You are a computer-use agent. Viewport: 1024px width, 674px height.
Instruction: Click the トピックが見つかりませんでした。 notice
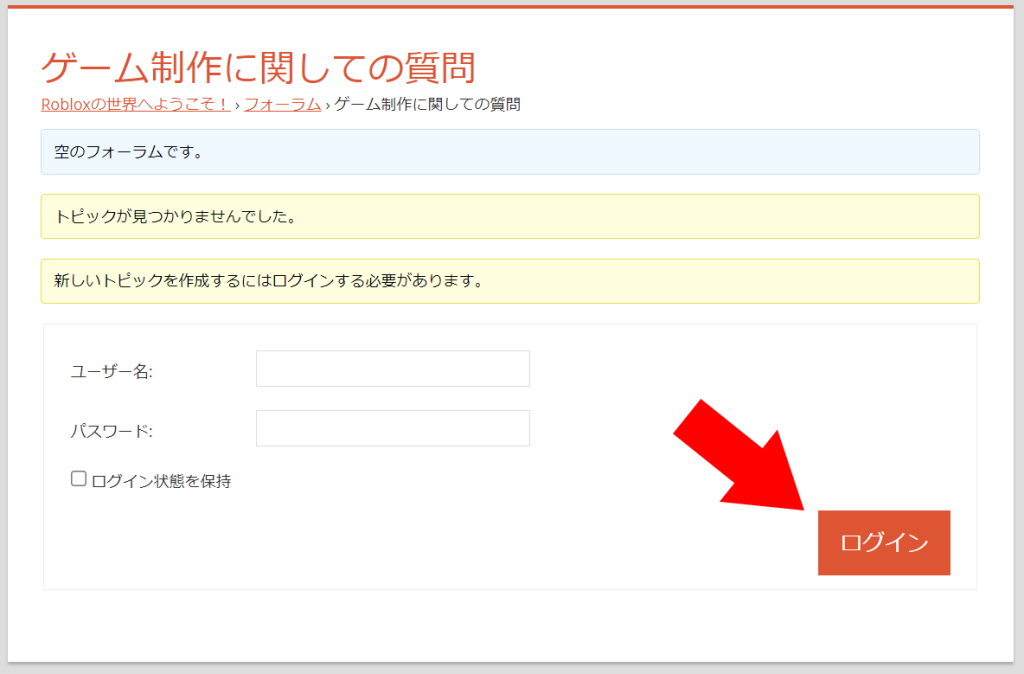coord(510,216)
